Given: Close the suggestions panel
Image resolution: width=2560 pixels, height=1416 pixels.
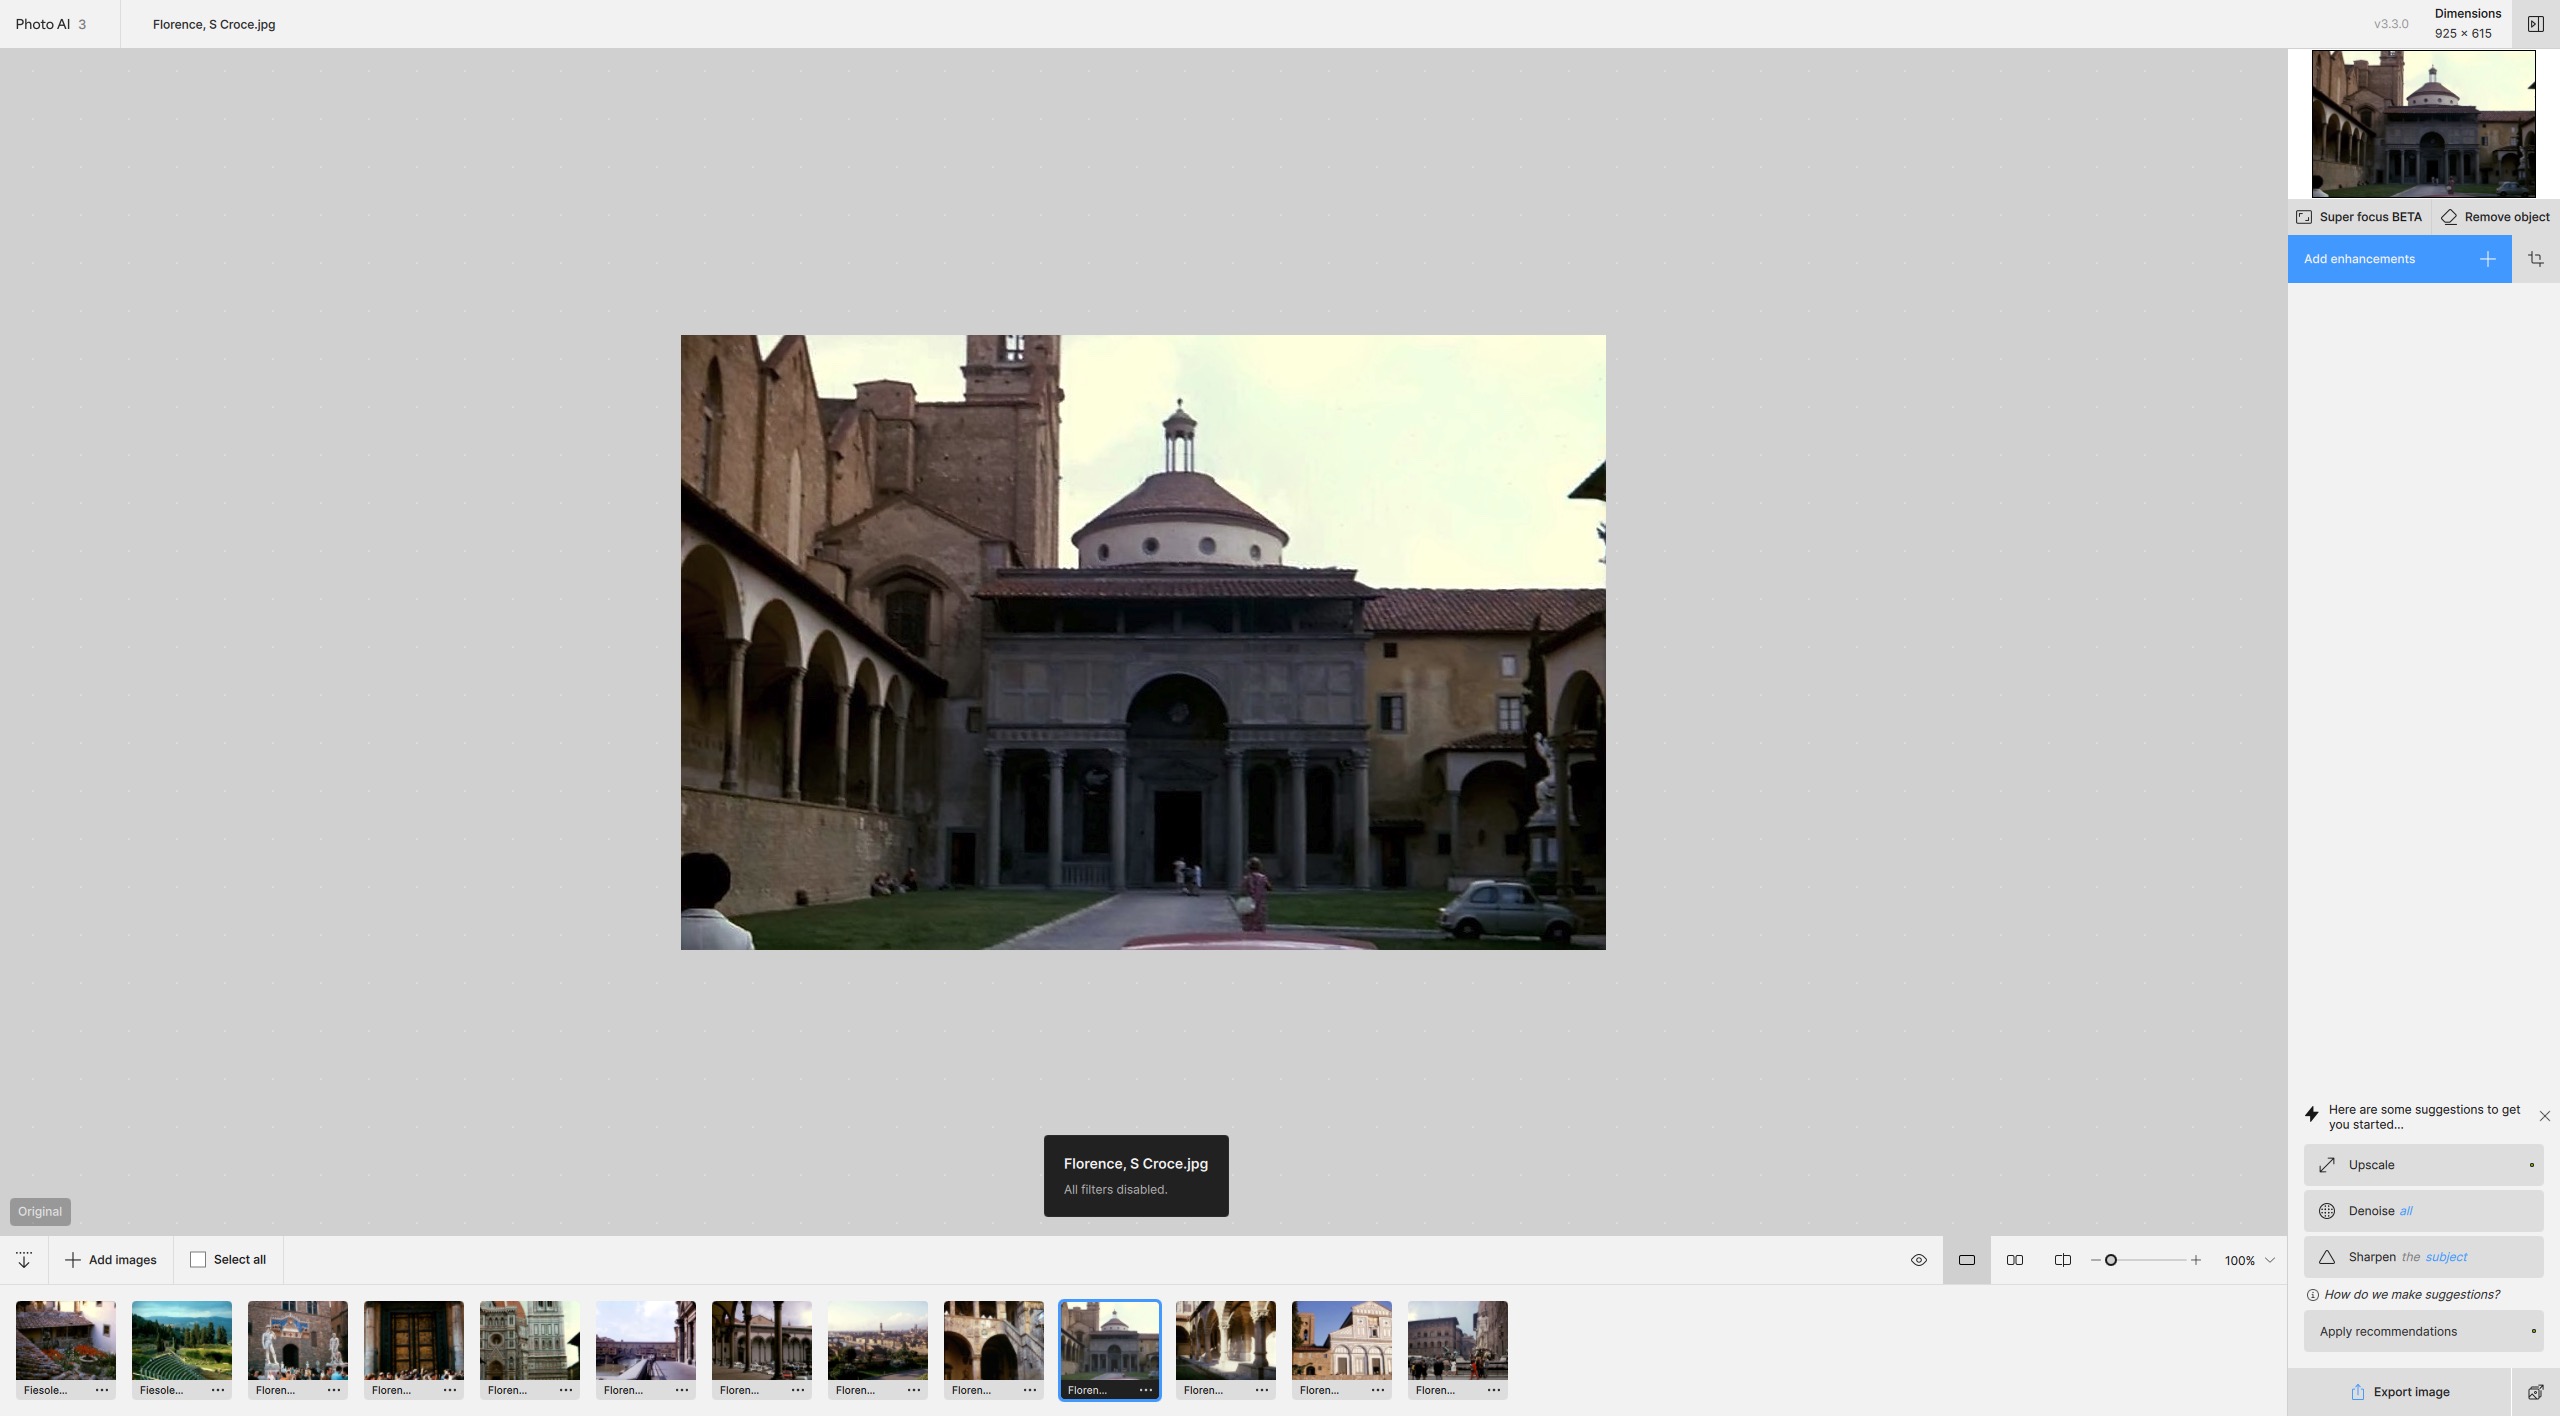Looking at the screenshot, I should 2544,1116.
